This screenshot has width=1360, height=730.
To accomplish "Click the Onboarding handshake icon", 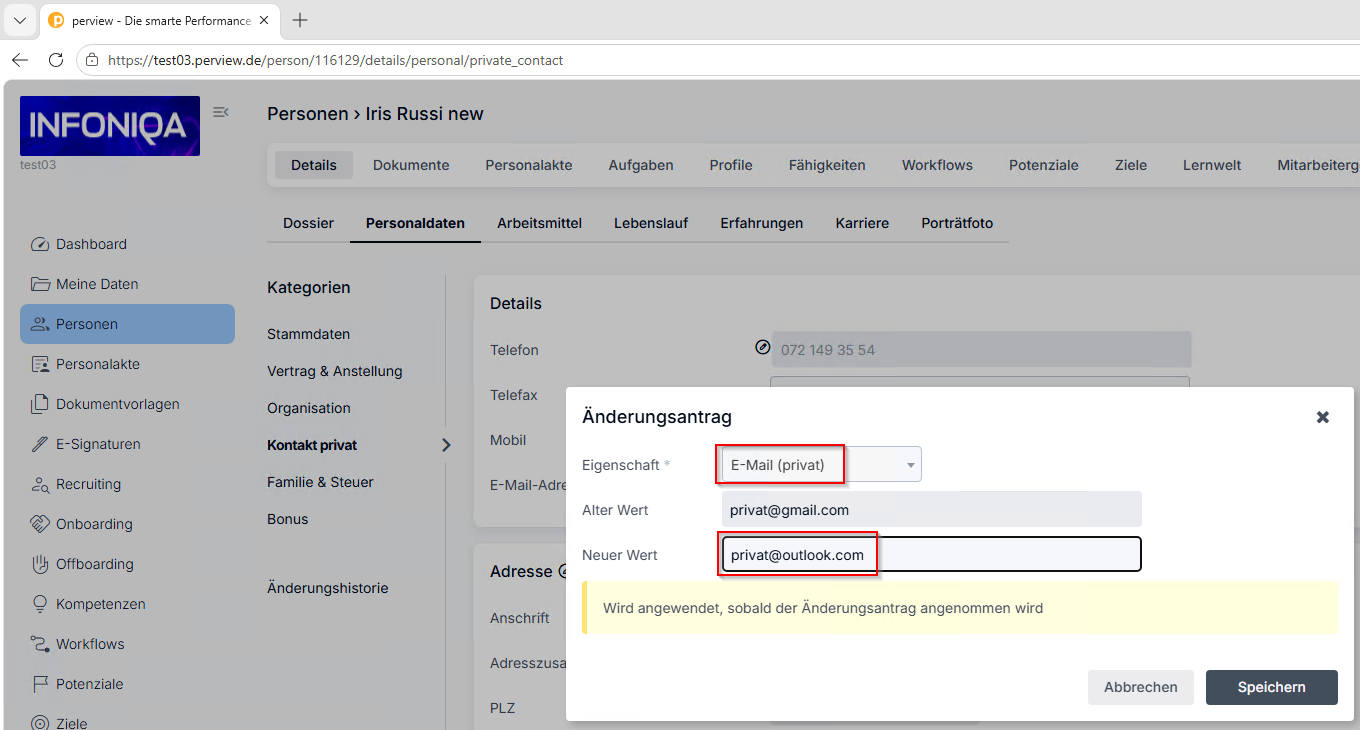I will 40,524.
